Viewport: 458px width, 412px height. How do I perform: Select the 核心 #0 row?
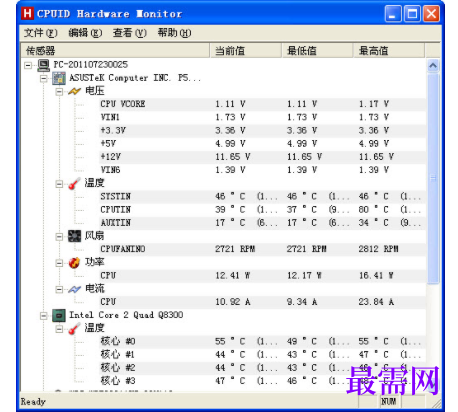[262, 341]
